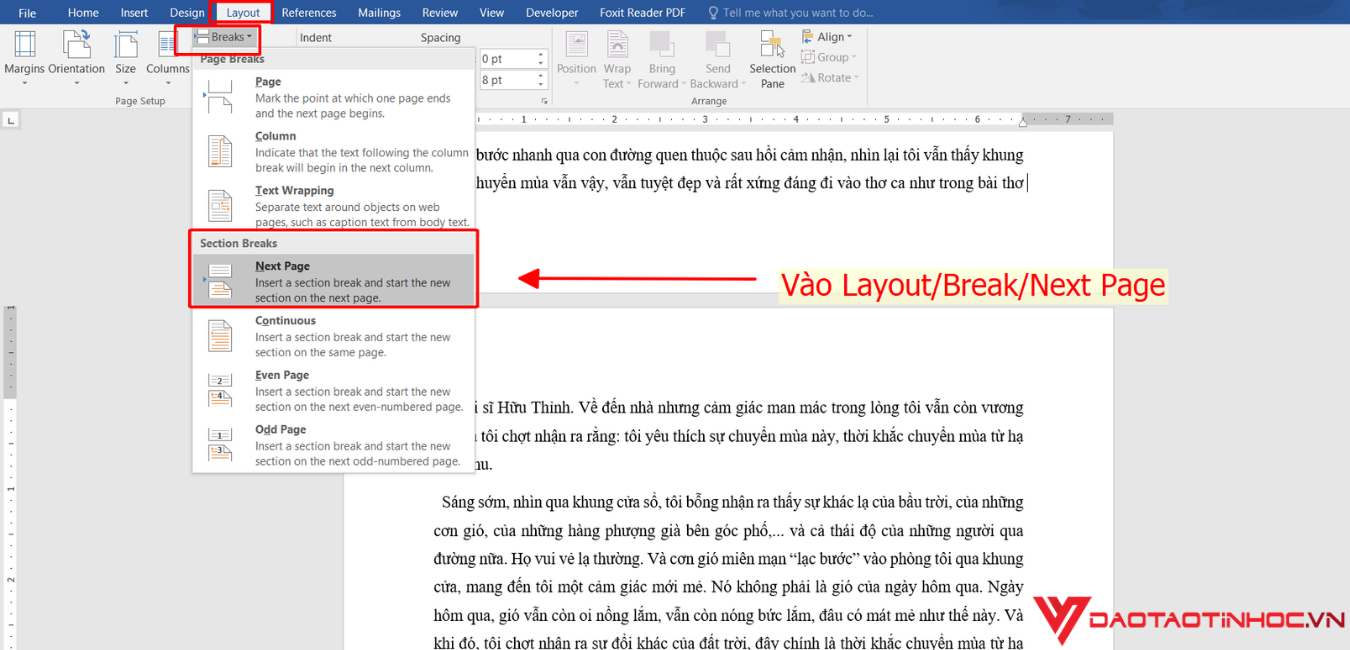Click the Send Backward button
This screenshot has width=1350, height=650.
point(716,59)
